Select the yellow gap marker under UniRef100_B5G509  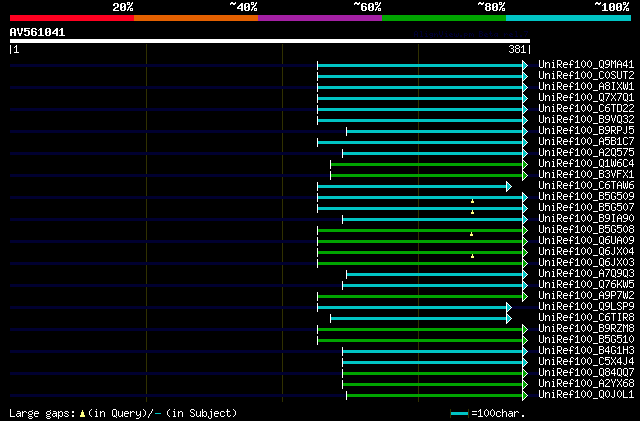click(472, 201)
